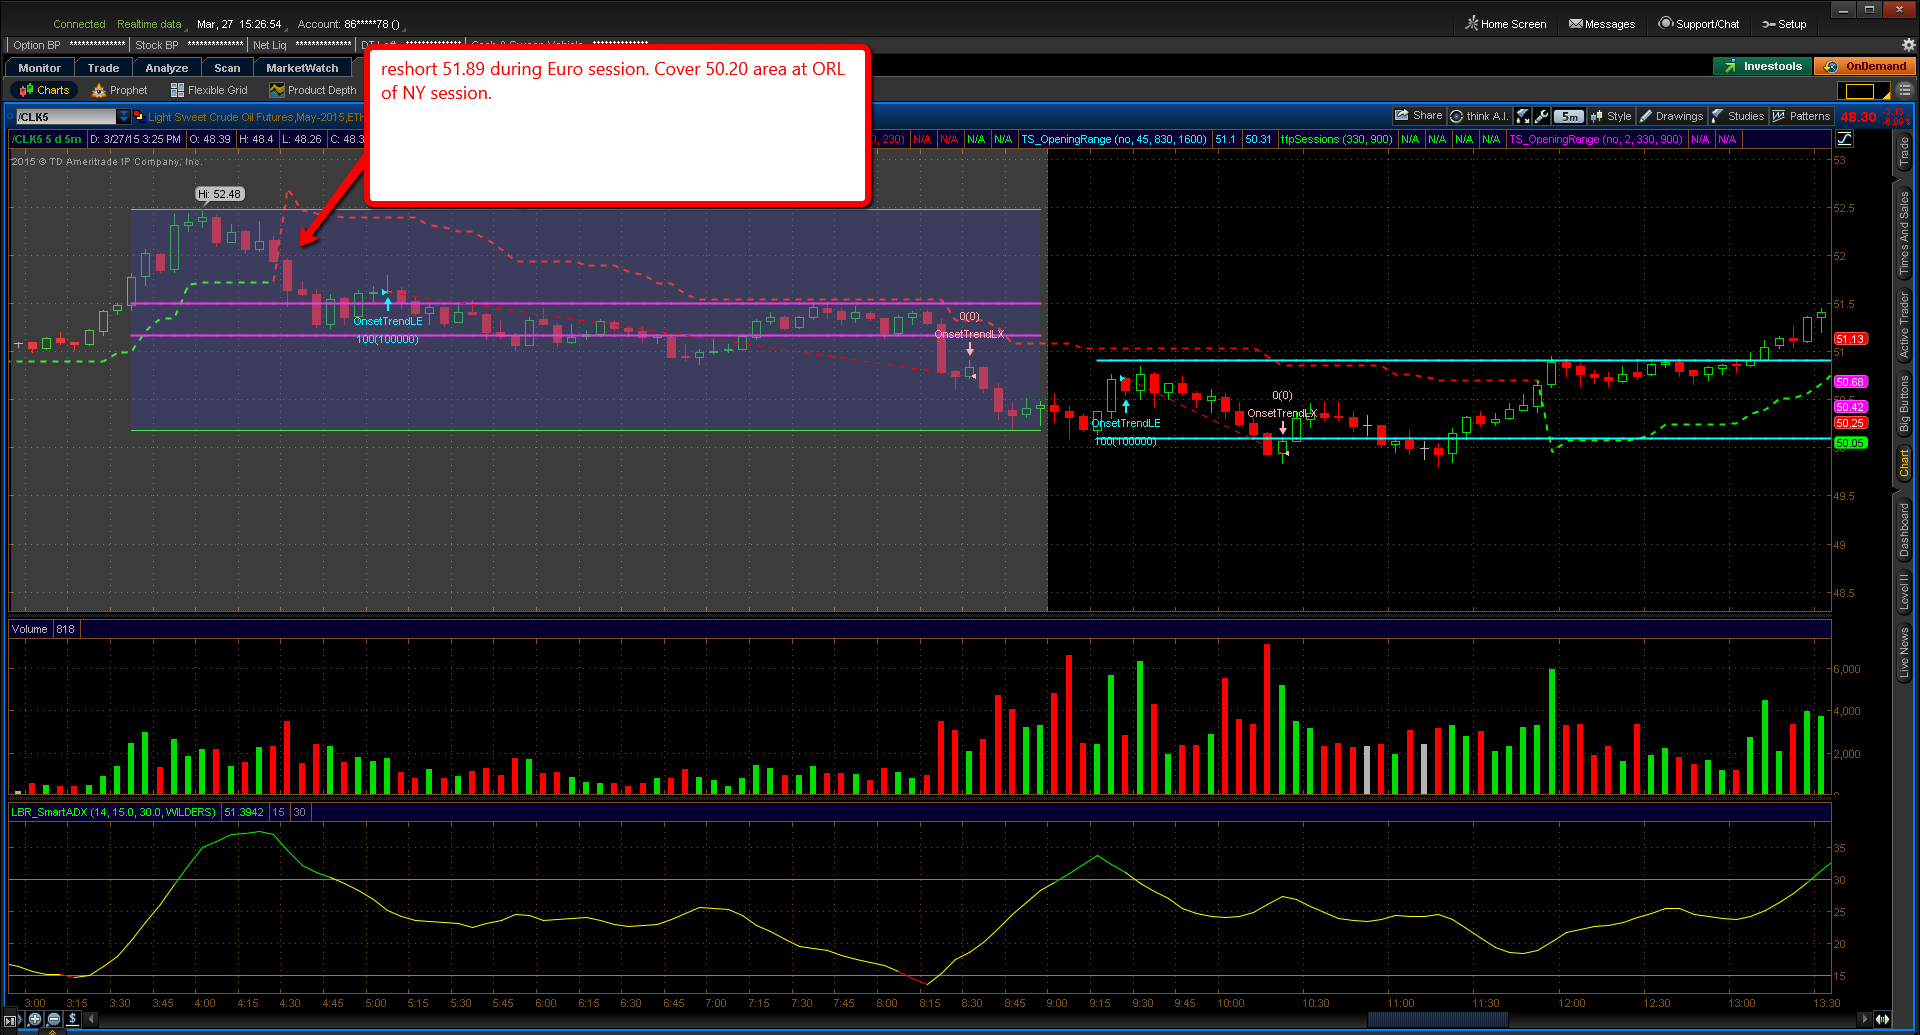Open the Product Depth subtab

[313, 90]
